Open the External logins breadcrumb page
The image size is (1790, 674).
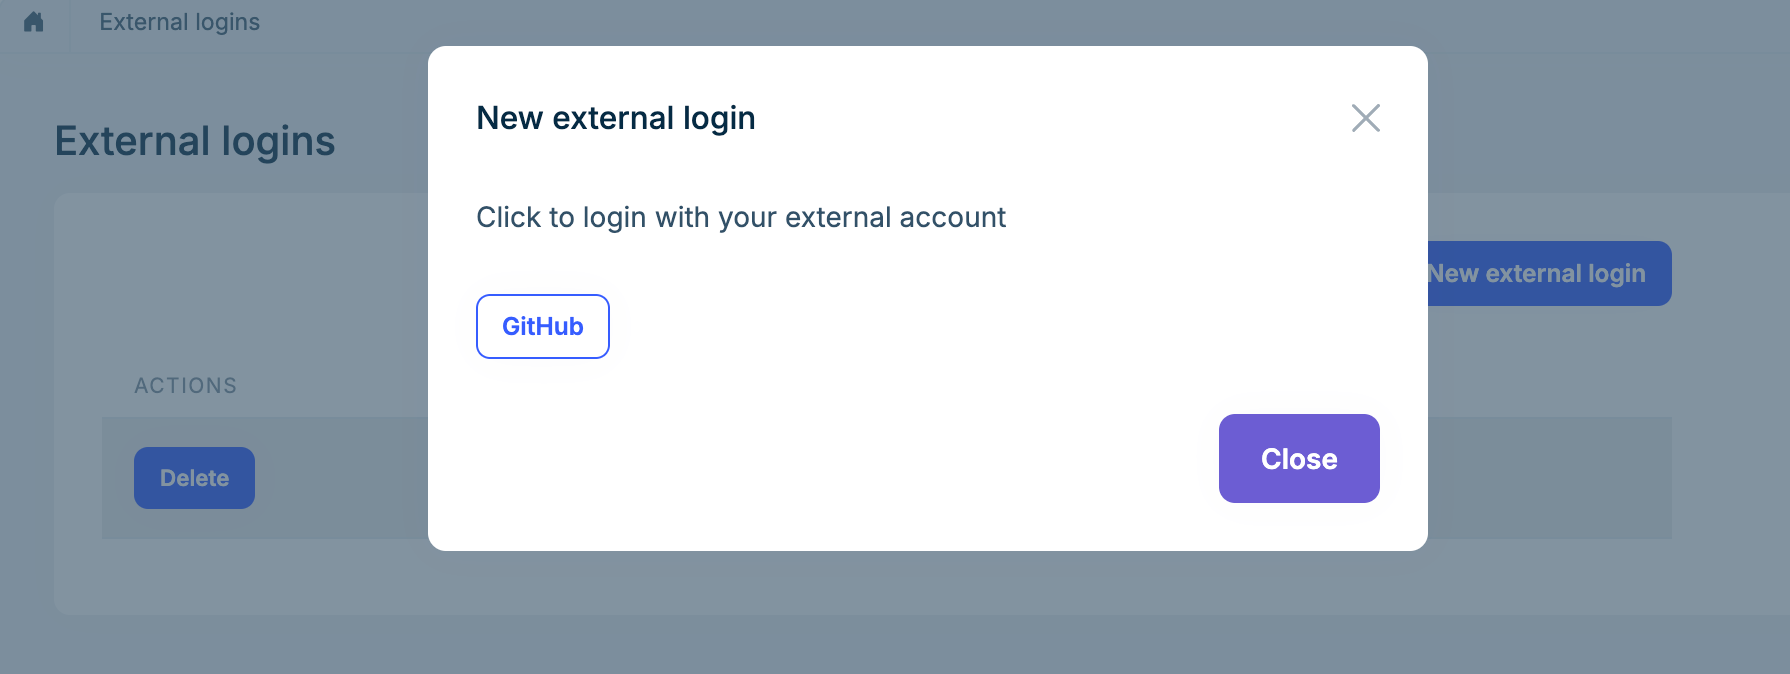(178, 22)
